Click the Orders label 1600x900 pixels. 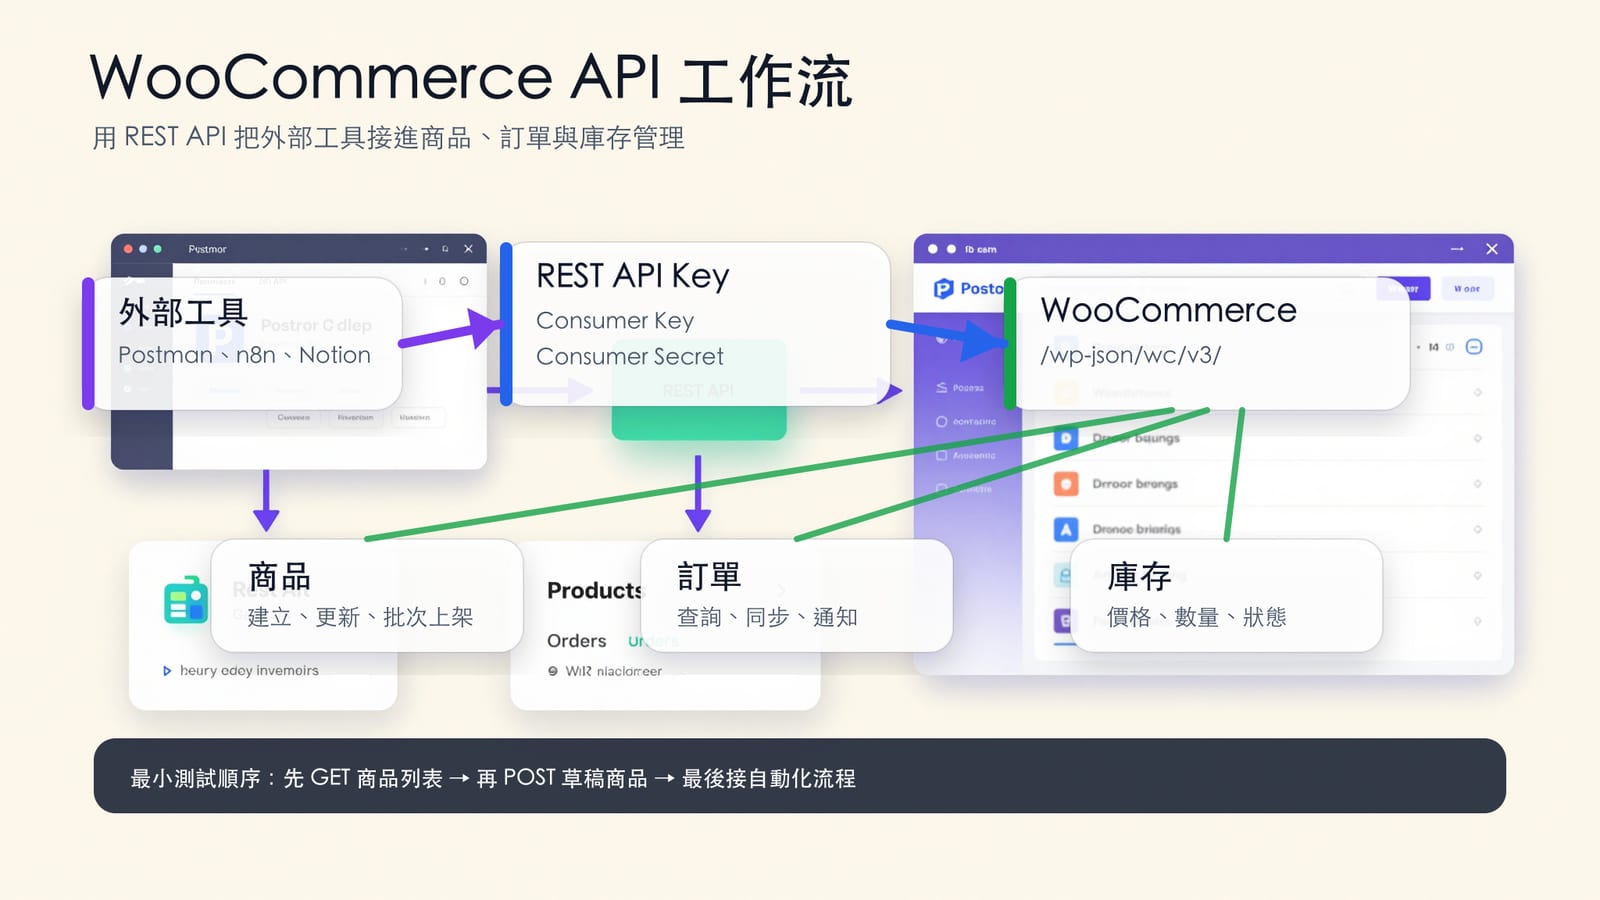coord(577,641)
